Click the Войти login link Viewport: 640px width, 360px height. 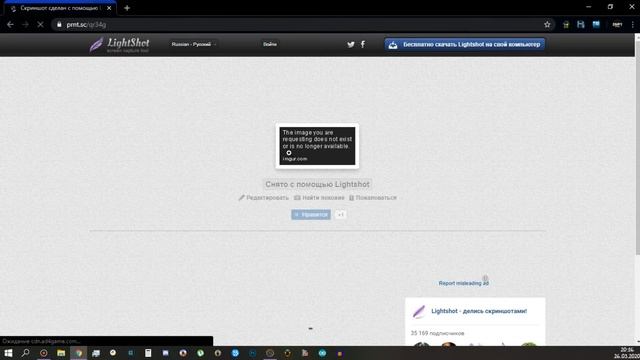tap(270, 44)
